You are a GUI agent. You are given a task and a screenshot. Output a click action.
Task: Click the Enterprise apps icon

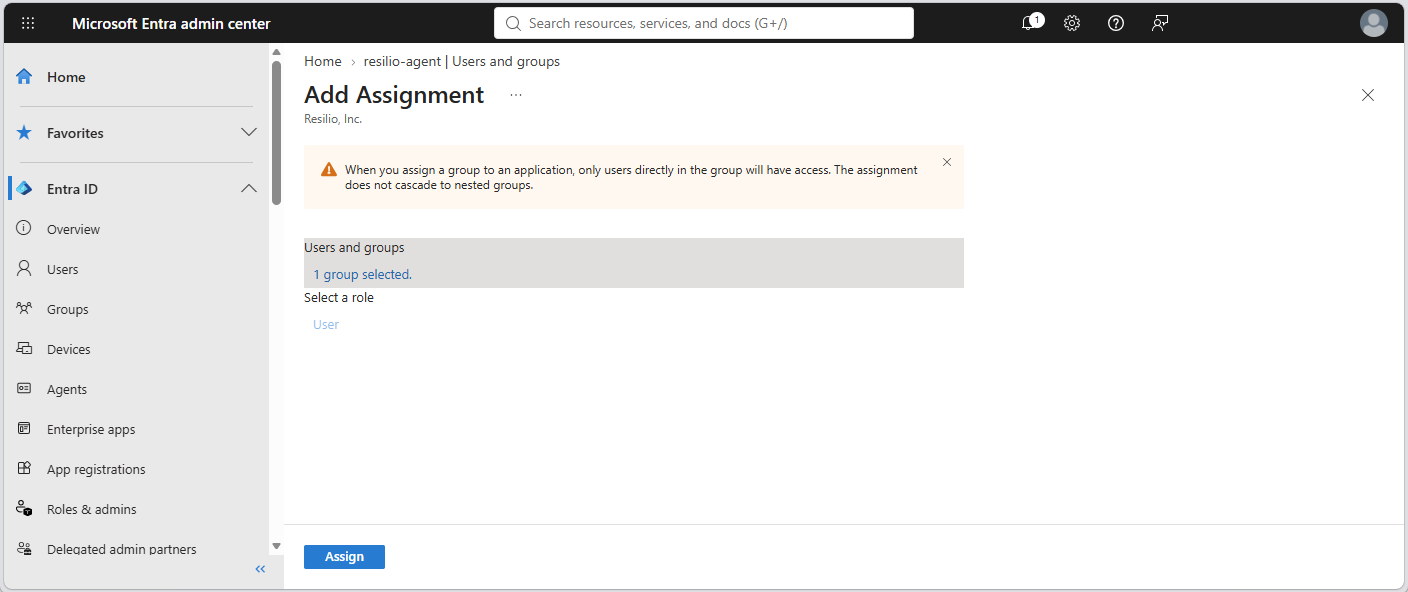(x=24, y=429)
